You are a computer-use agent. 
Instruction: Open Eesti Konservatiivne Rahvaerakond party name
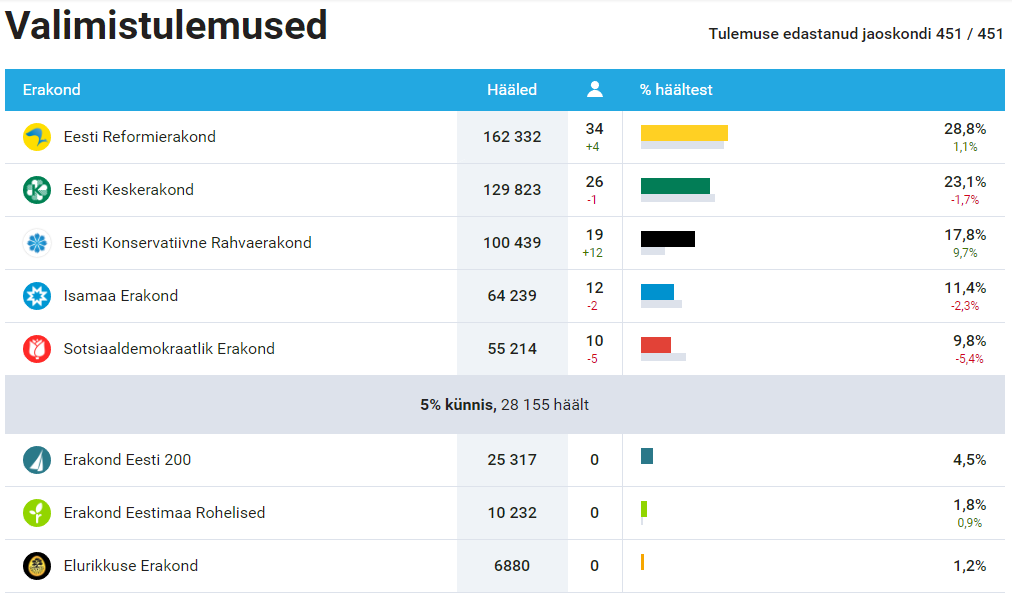click(x=187, y=243)
